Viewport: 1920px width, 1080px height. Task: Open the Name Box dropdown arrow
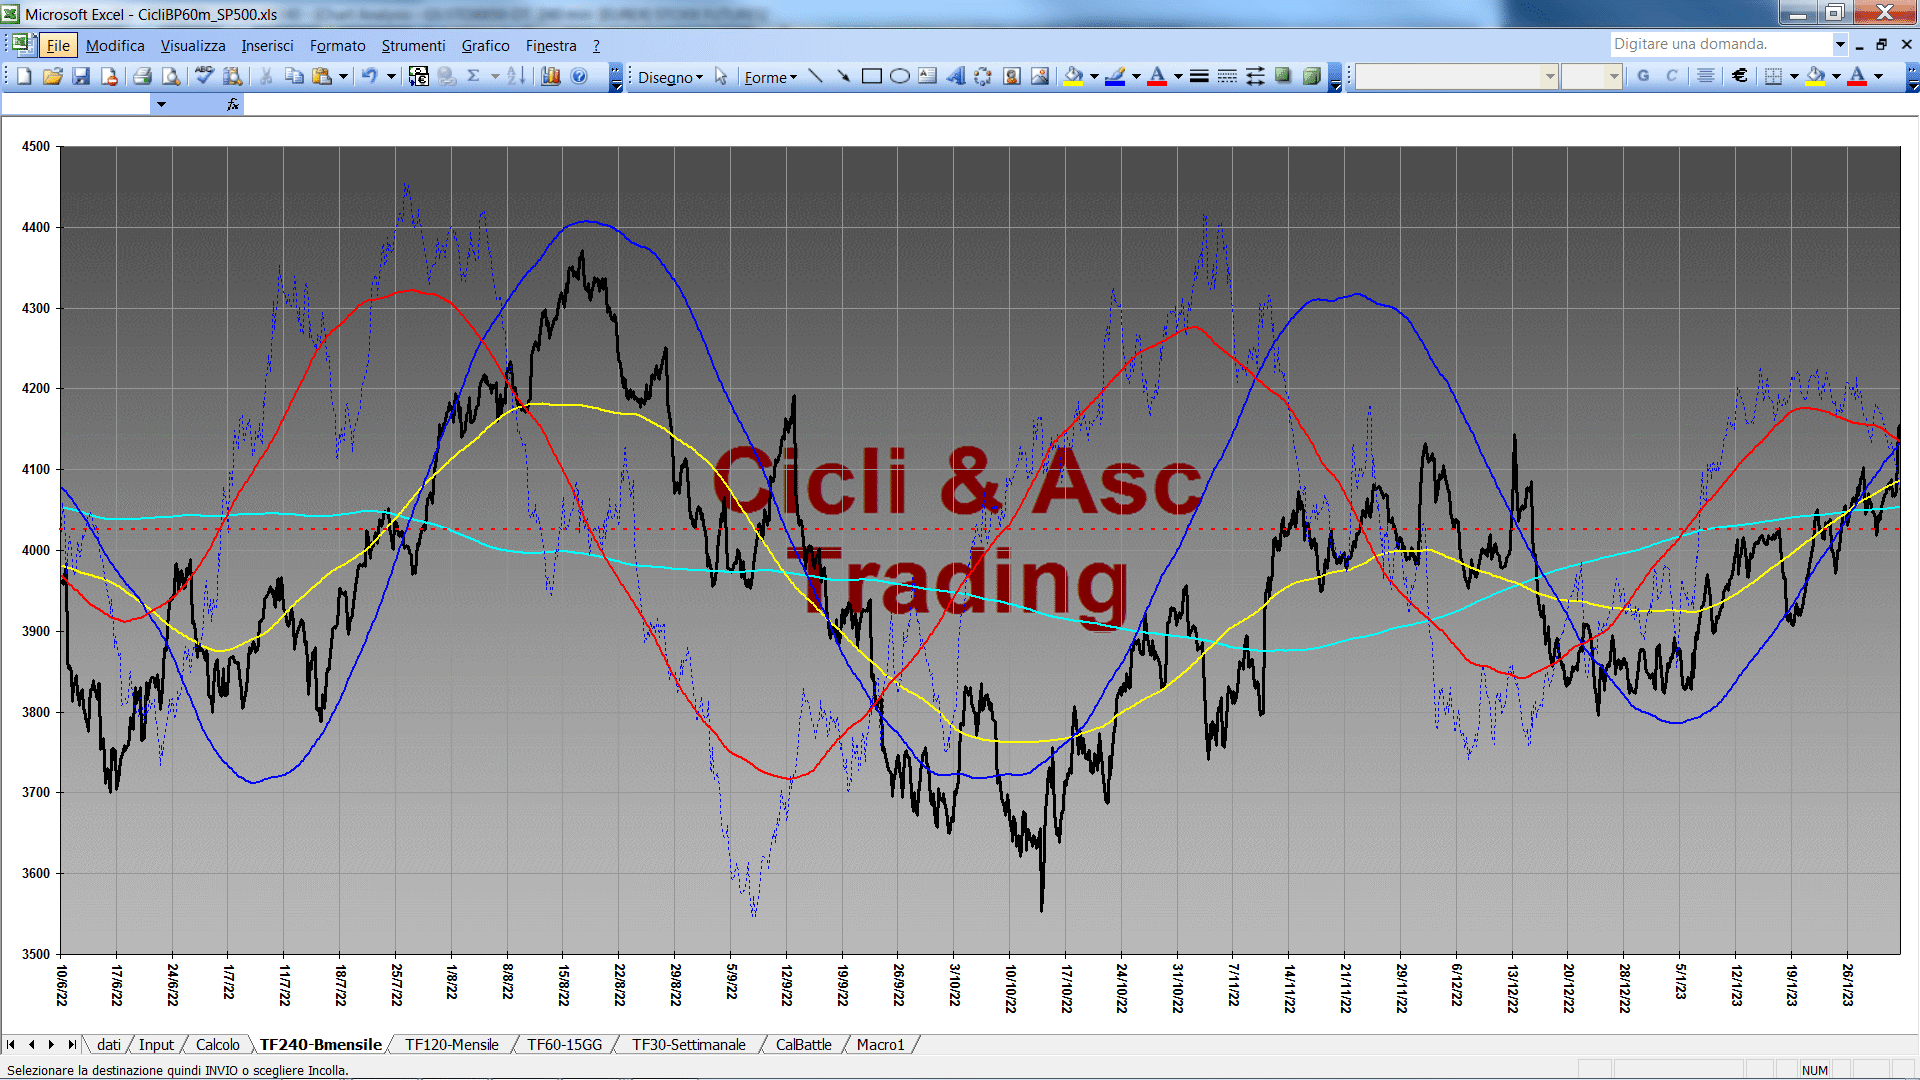coord(161,104)
